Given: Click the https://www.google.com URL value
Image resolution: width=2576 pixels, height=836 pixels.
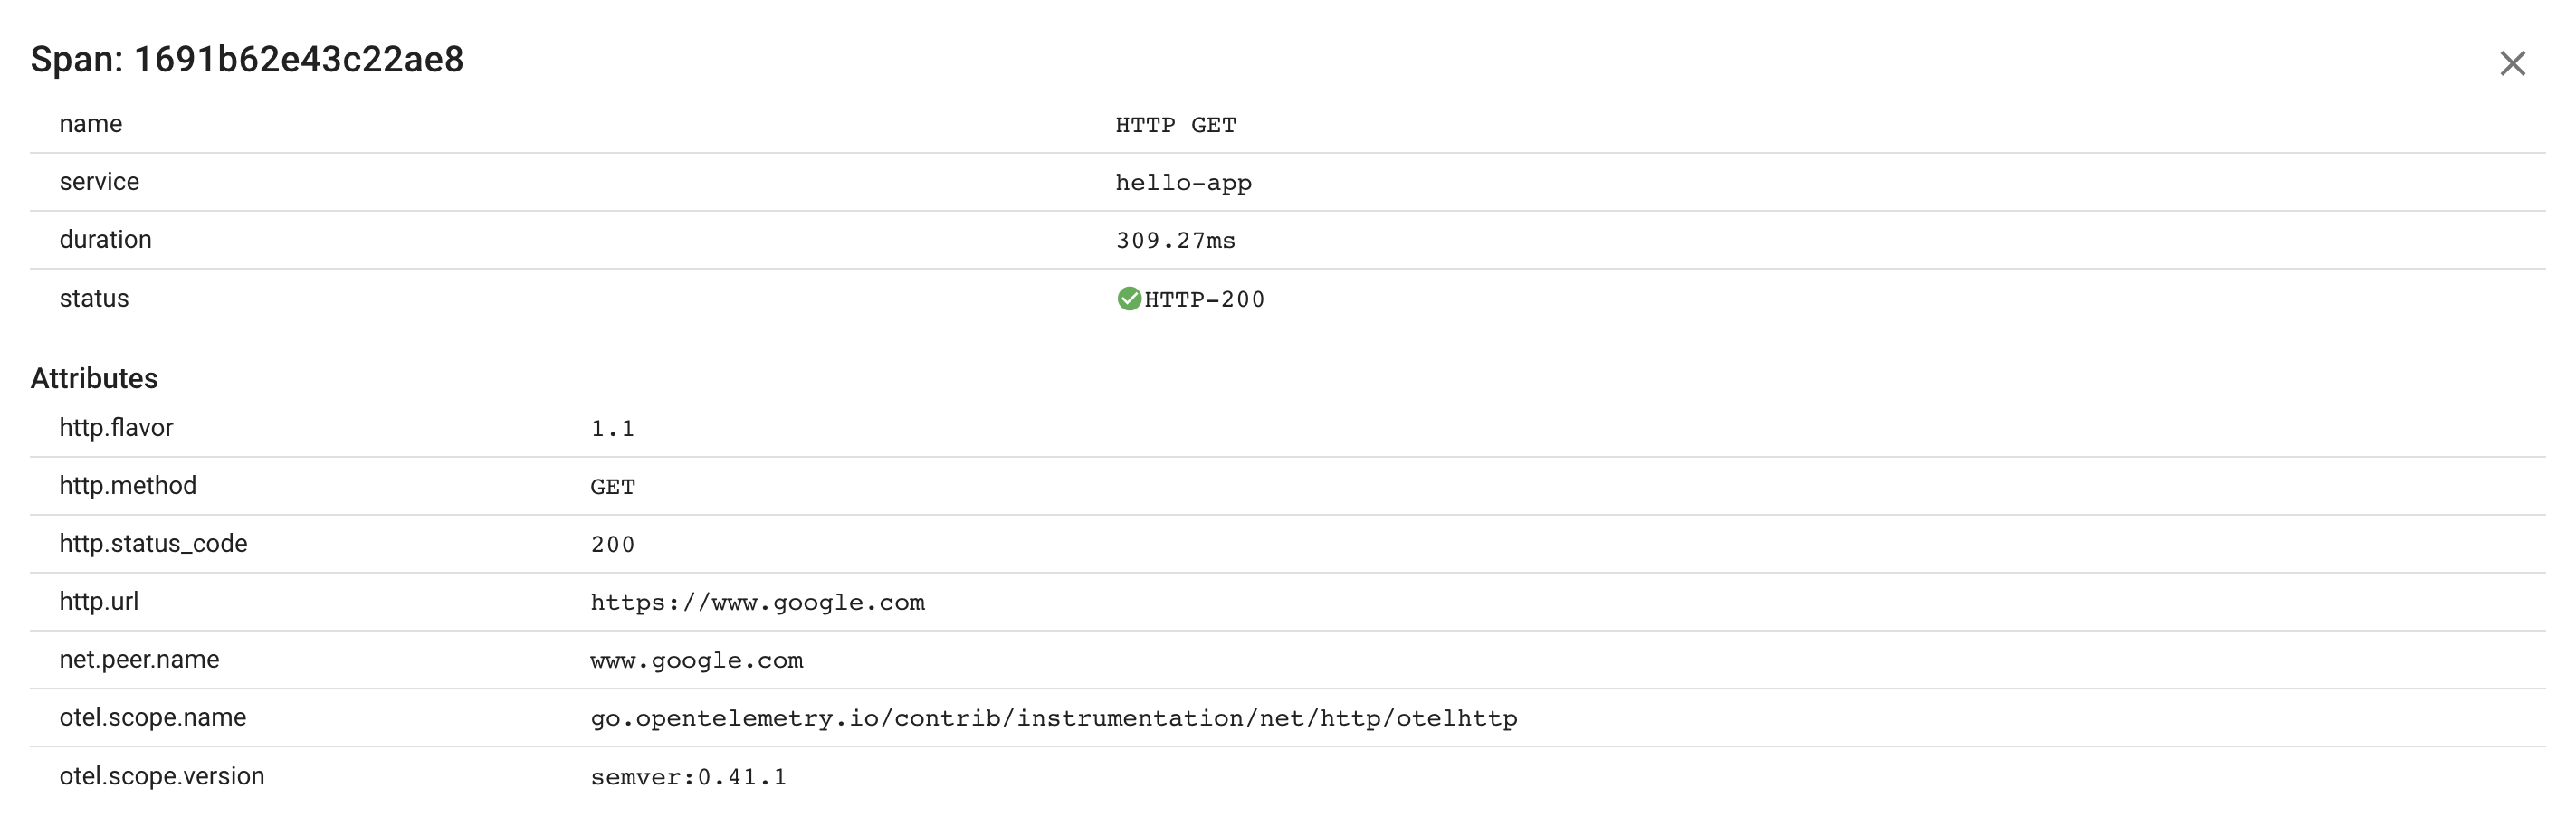Looking at the screenshot, I should [758, 603].
